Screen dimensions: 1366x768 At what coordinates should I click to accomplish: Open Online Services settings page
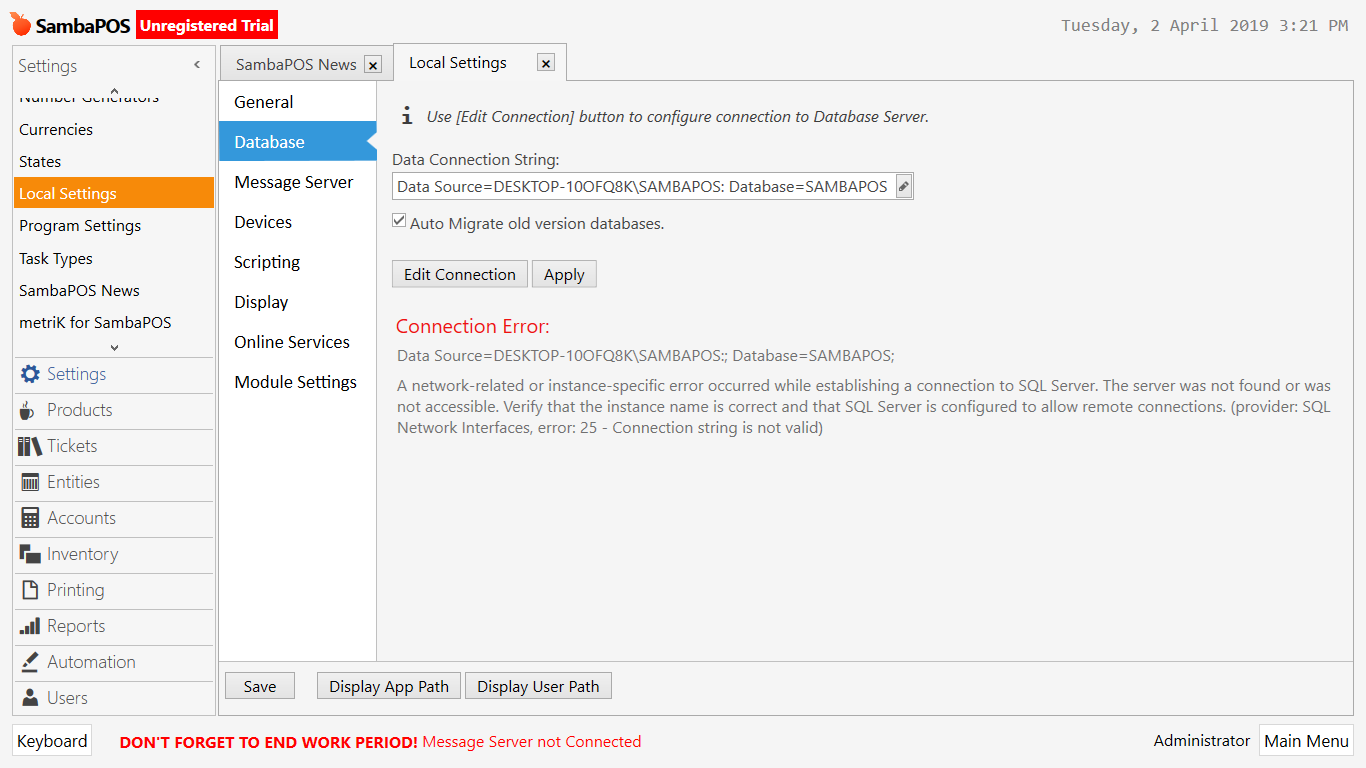[x=298, y=342]
